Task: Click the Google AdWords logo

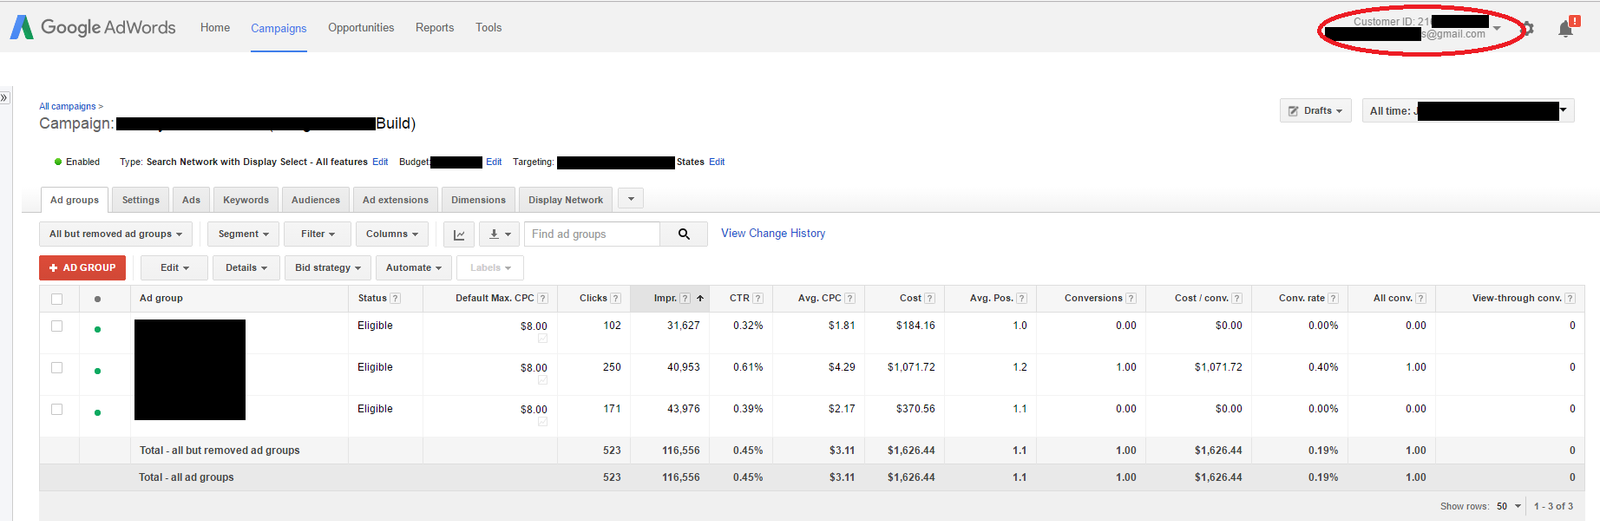Action: pyautogui.click(x=93, y=28)
